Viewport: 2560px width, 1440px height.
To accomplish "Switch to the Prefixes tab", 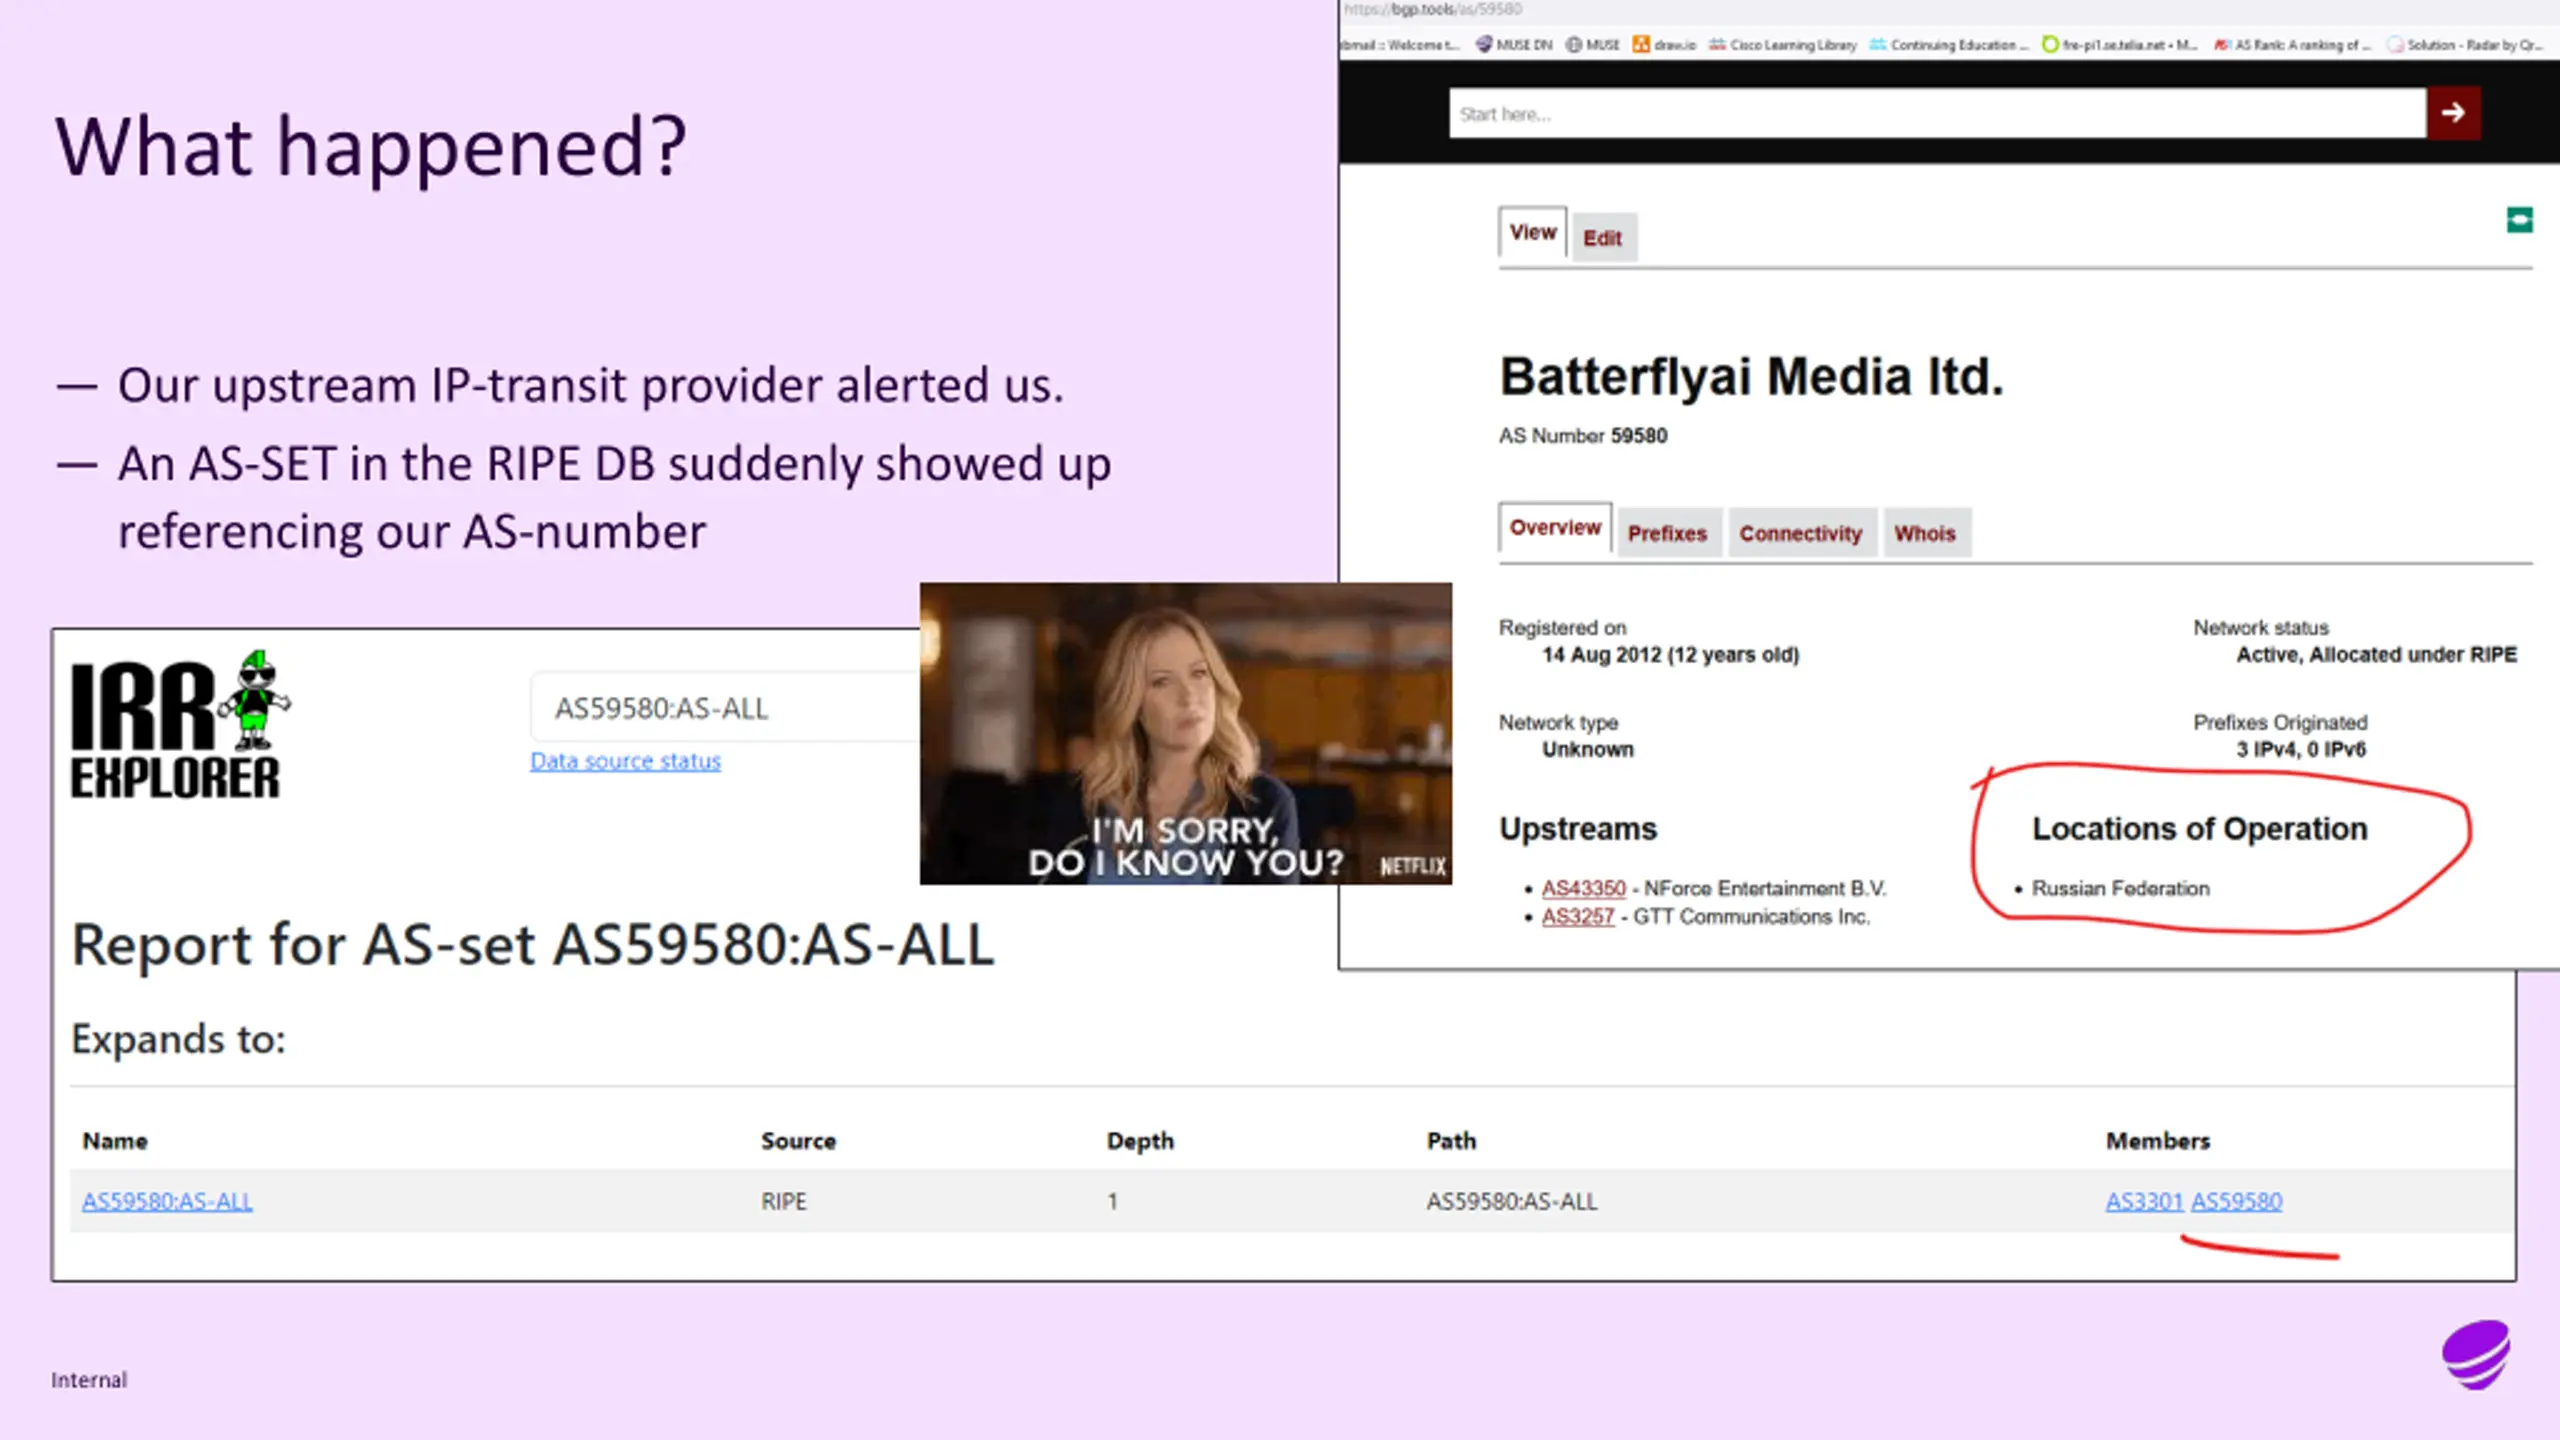I will (x=1667, y=533).
